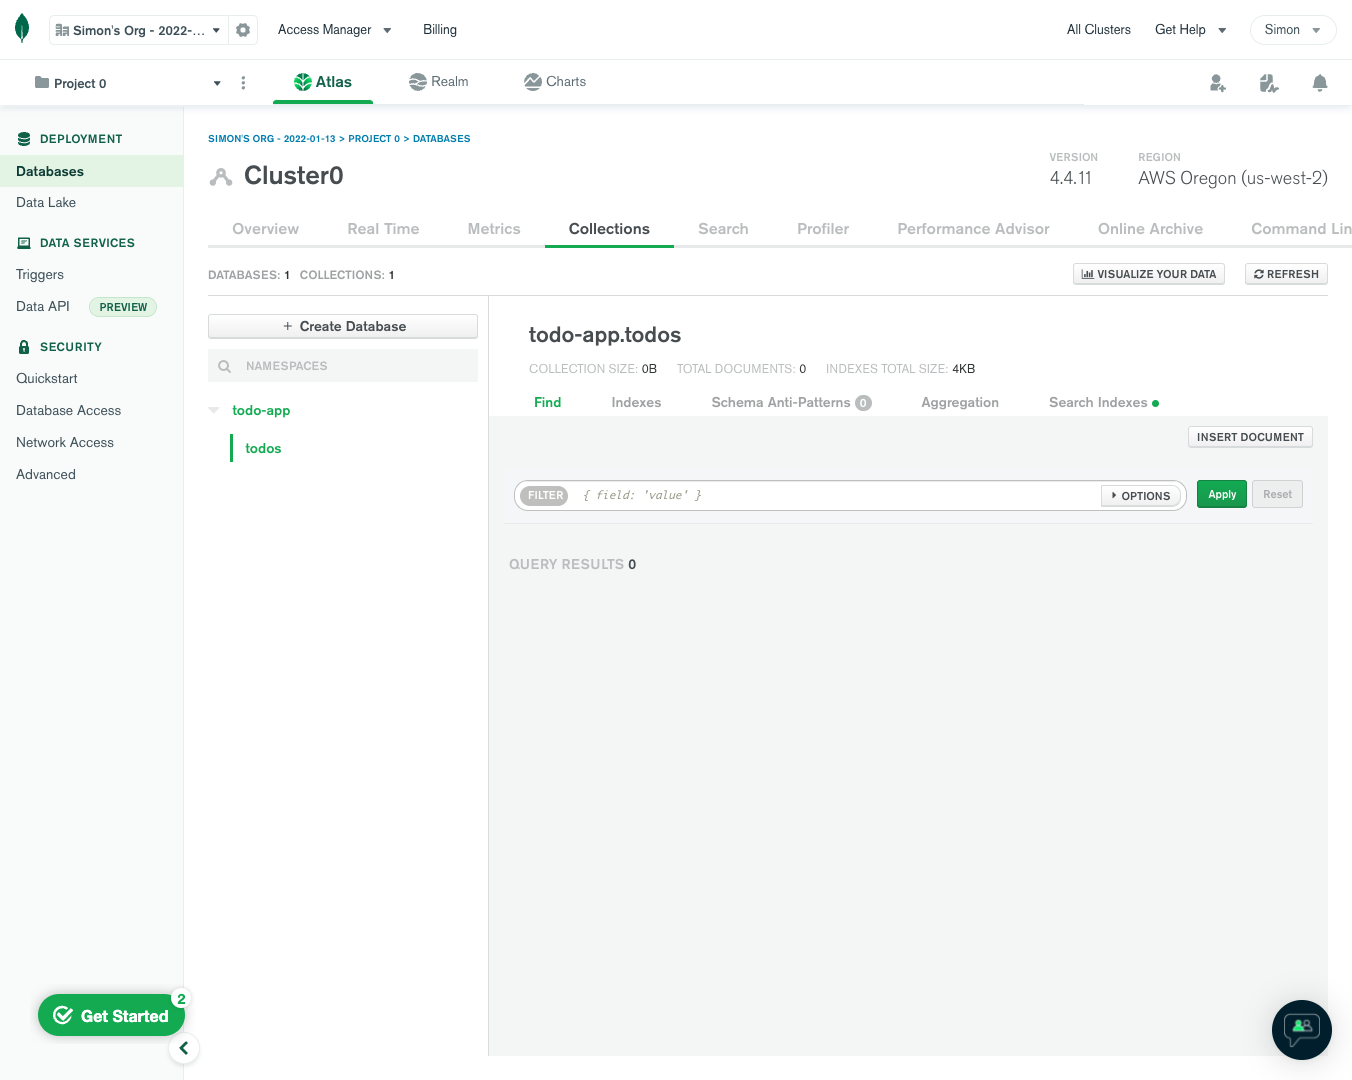Expand the query OPTIONS panel
Viewport: 1352px width, 1080px height.
pyautogui.click(x=1141, y=496)
